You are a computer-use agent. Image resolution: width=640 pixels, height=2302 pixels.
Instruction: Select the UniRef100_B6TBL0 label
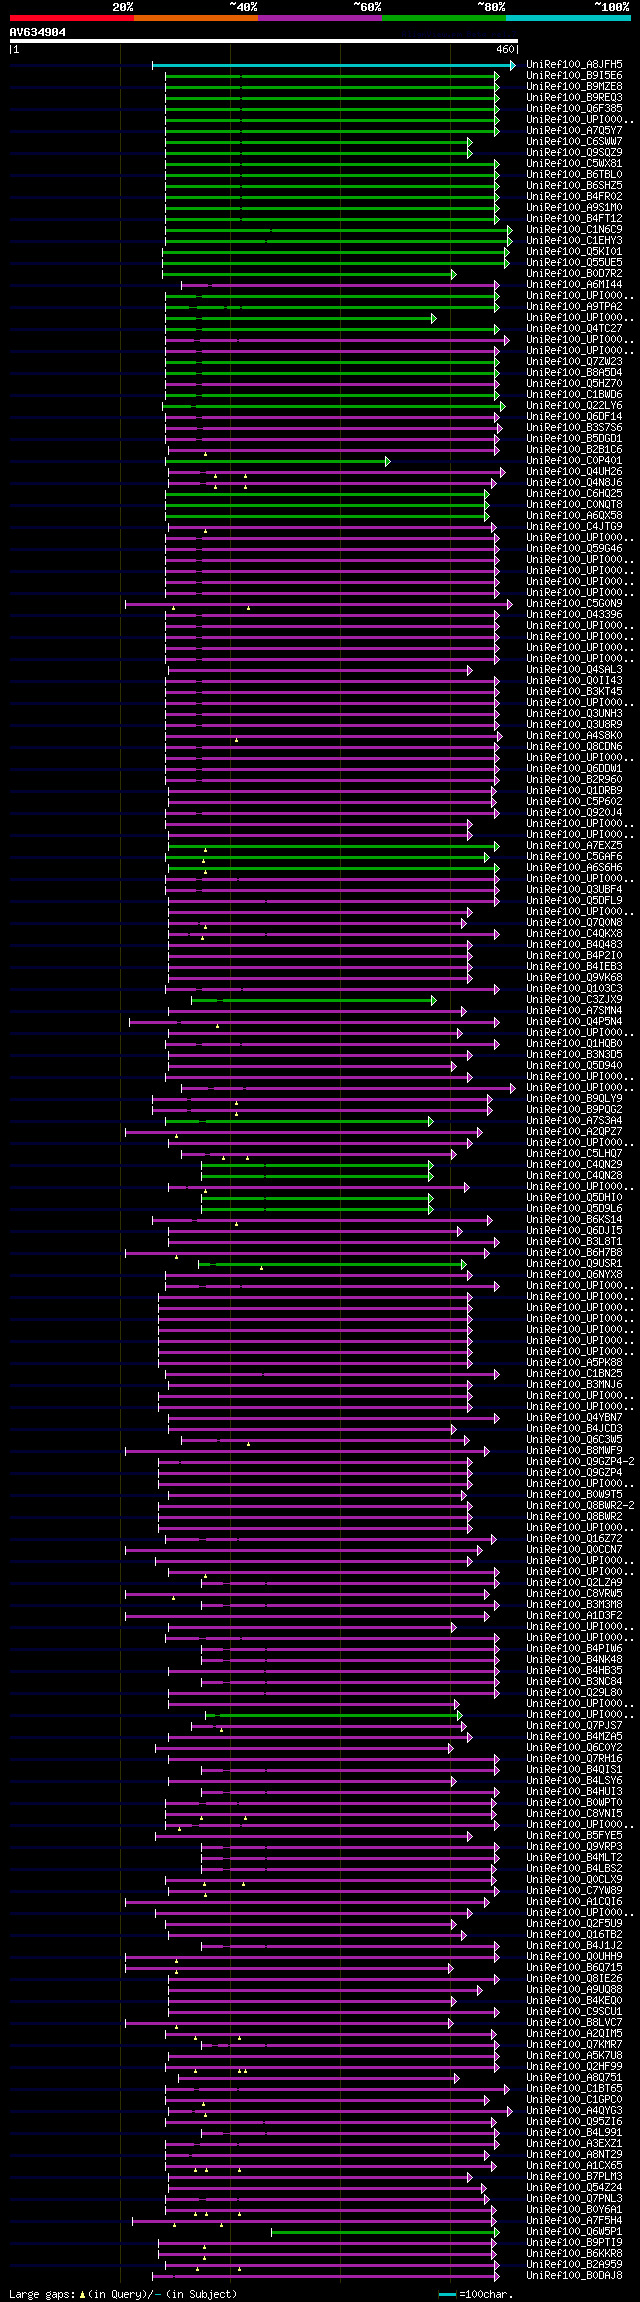coord(574,175)
